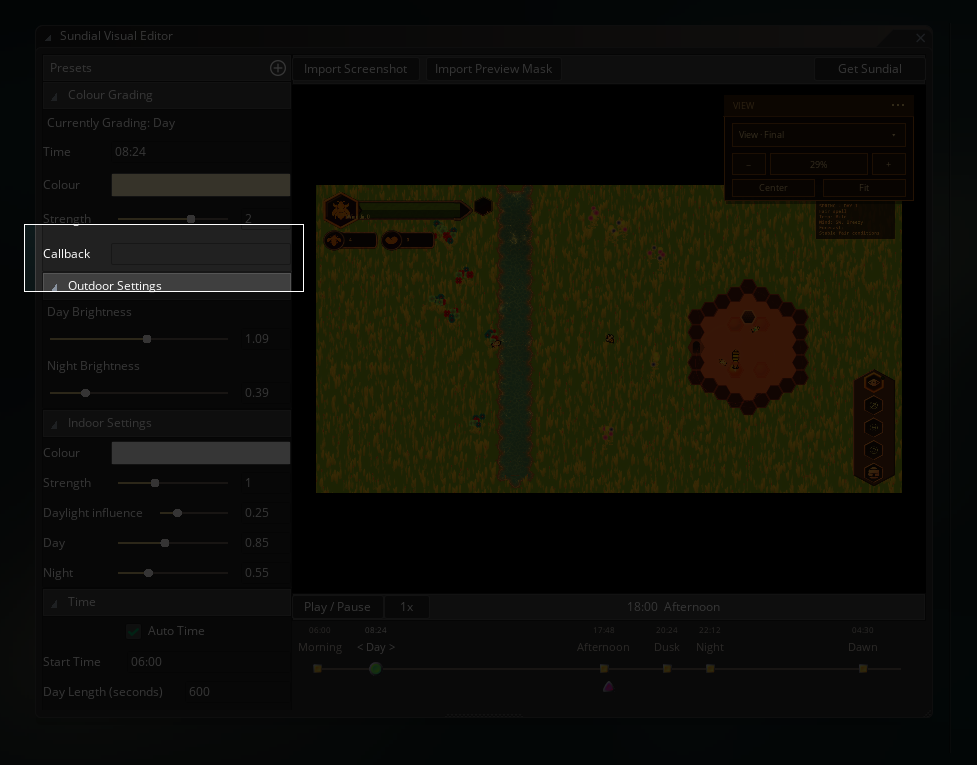Open the Colour Grading colour swatch
The width and height of the screenshot is (977, 765).
coord(201,185)
